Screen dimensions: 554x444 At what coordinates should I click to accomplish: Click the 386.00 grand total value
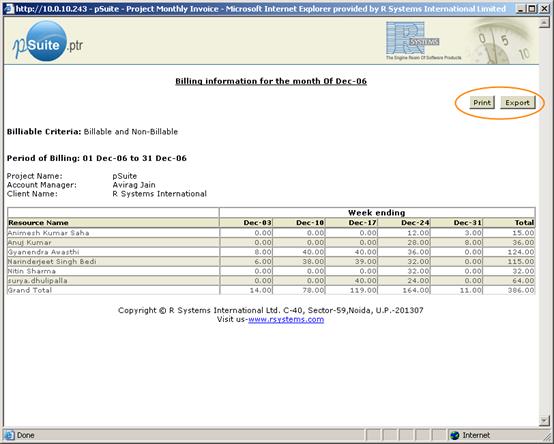[x=521, y=290]
